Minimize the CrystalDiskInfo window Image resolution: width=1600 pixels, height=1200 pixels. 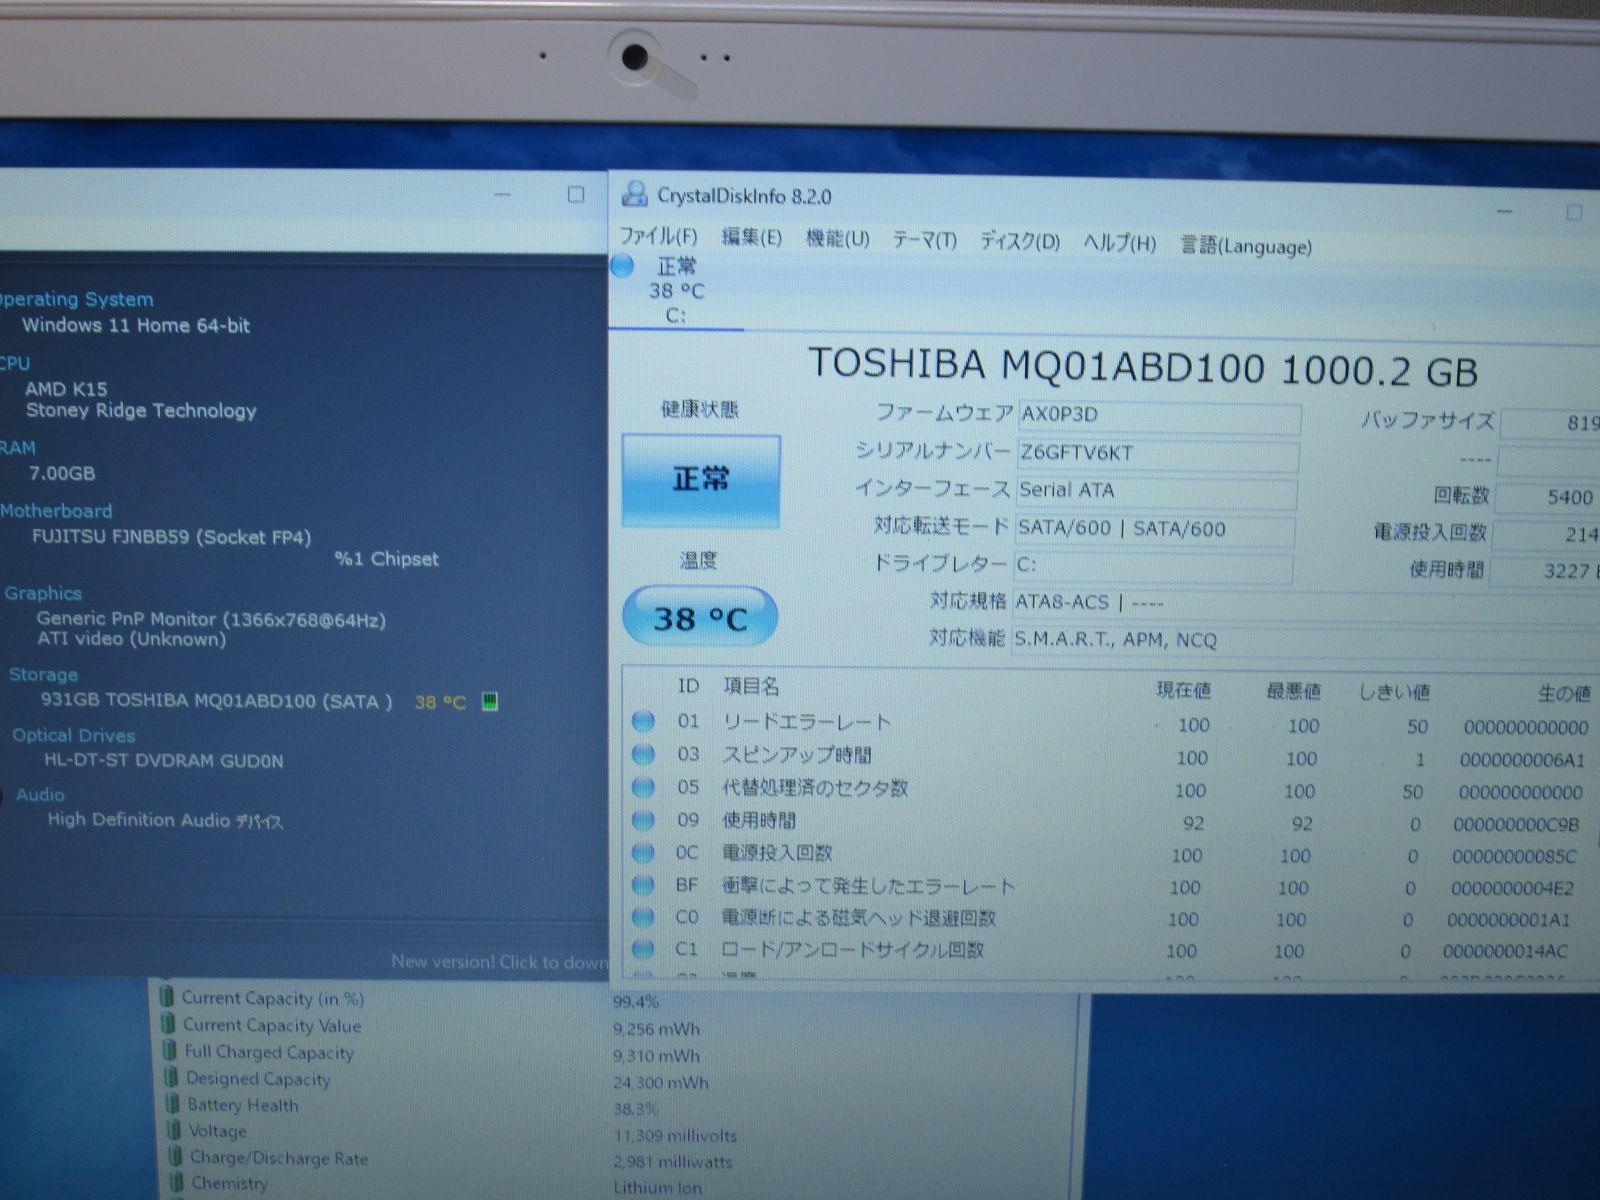click(x=1504, y=212)
